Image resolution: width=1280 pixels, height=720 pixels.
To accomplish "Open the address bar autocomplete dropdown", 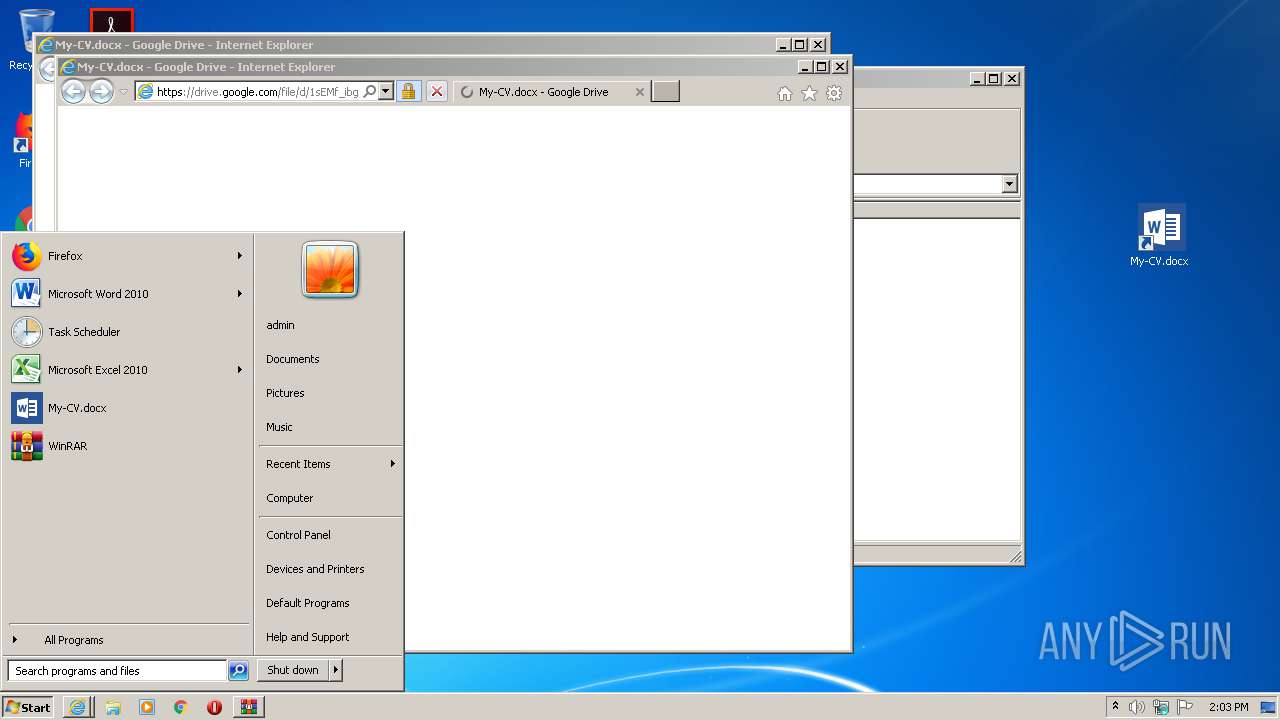I will click(x=386, y=92).
